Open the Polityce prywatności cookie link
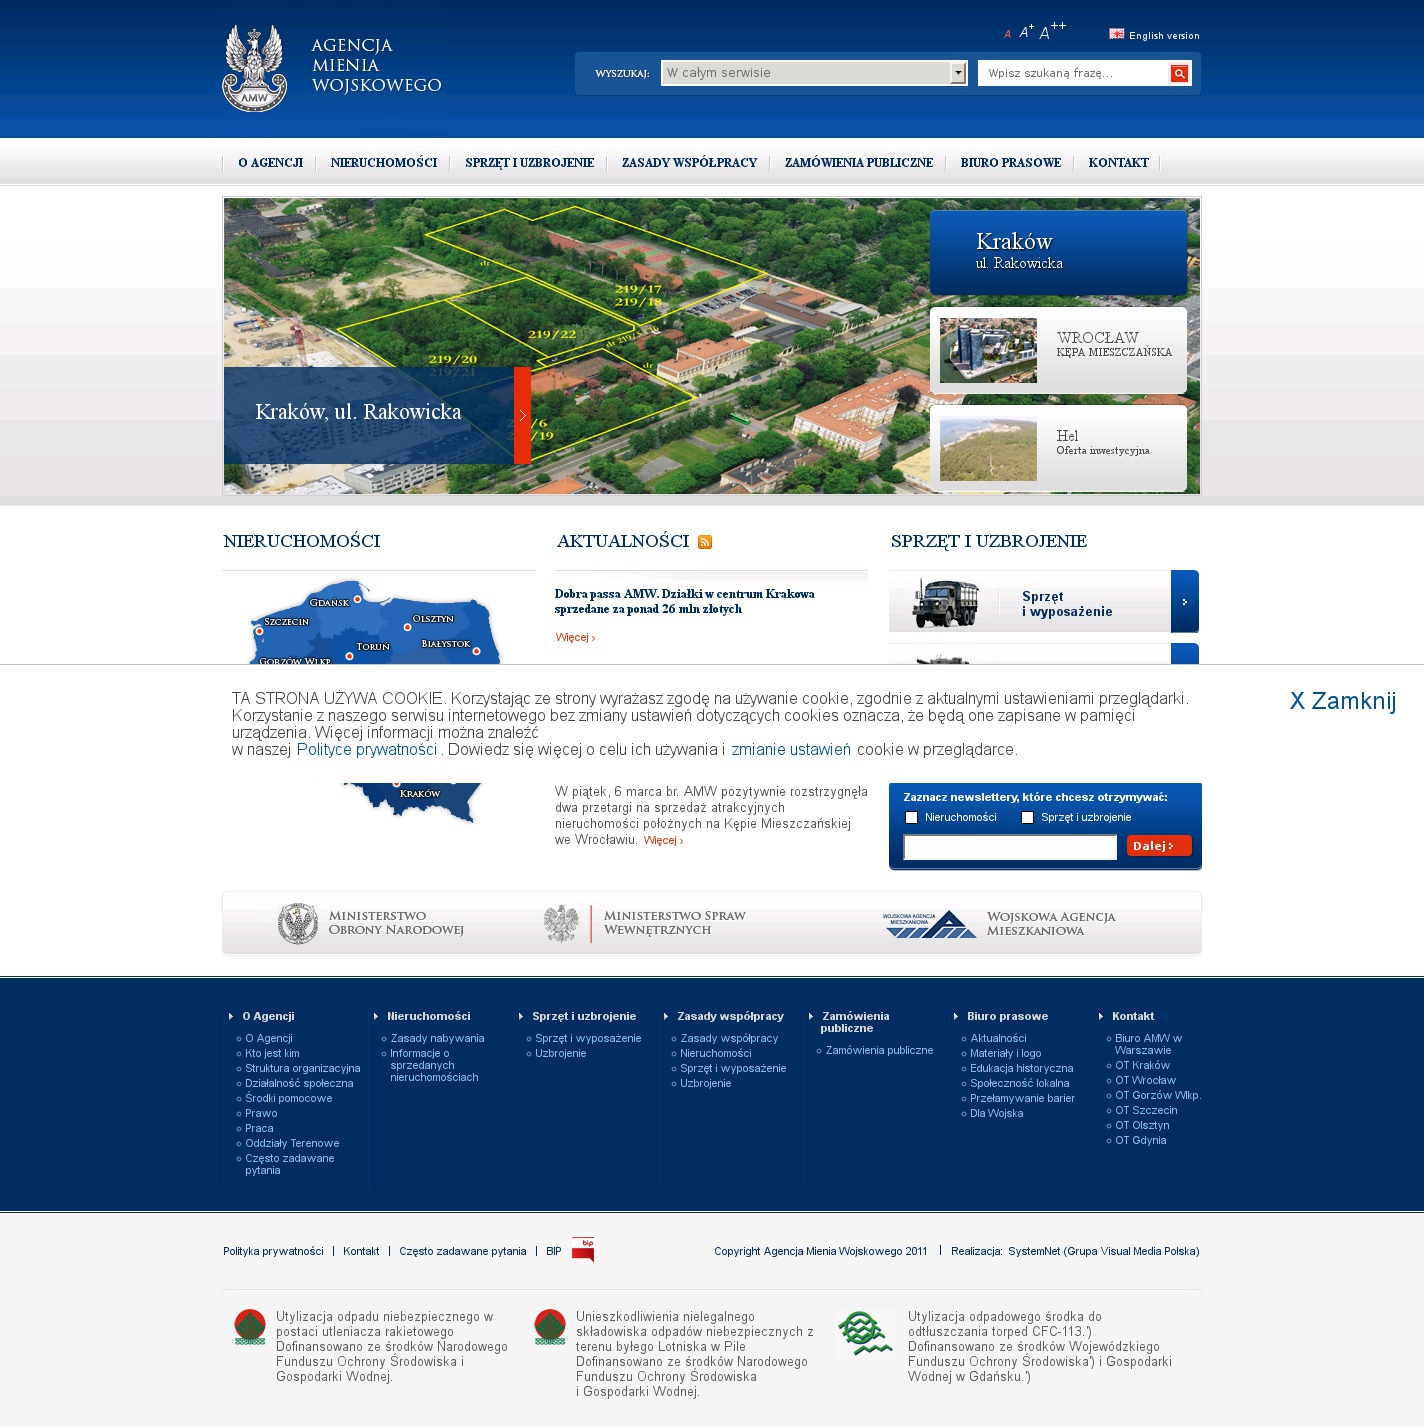The image size is (1424, 1427). [x=367, y=750]
